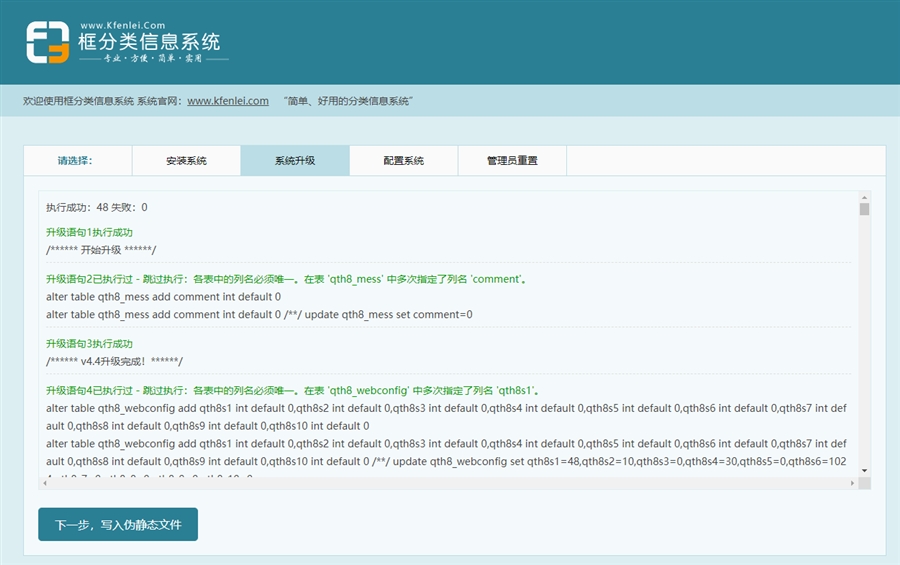Switch to the 安装系统 tab

(186, 160)
